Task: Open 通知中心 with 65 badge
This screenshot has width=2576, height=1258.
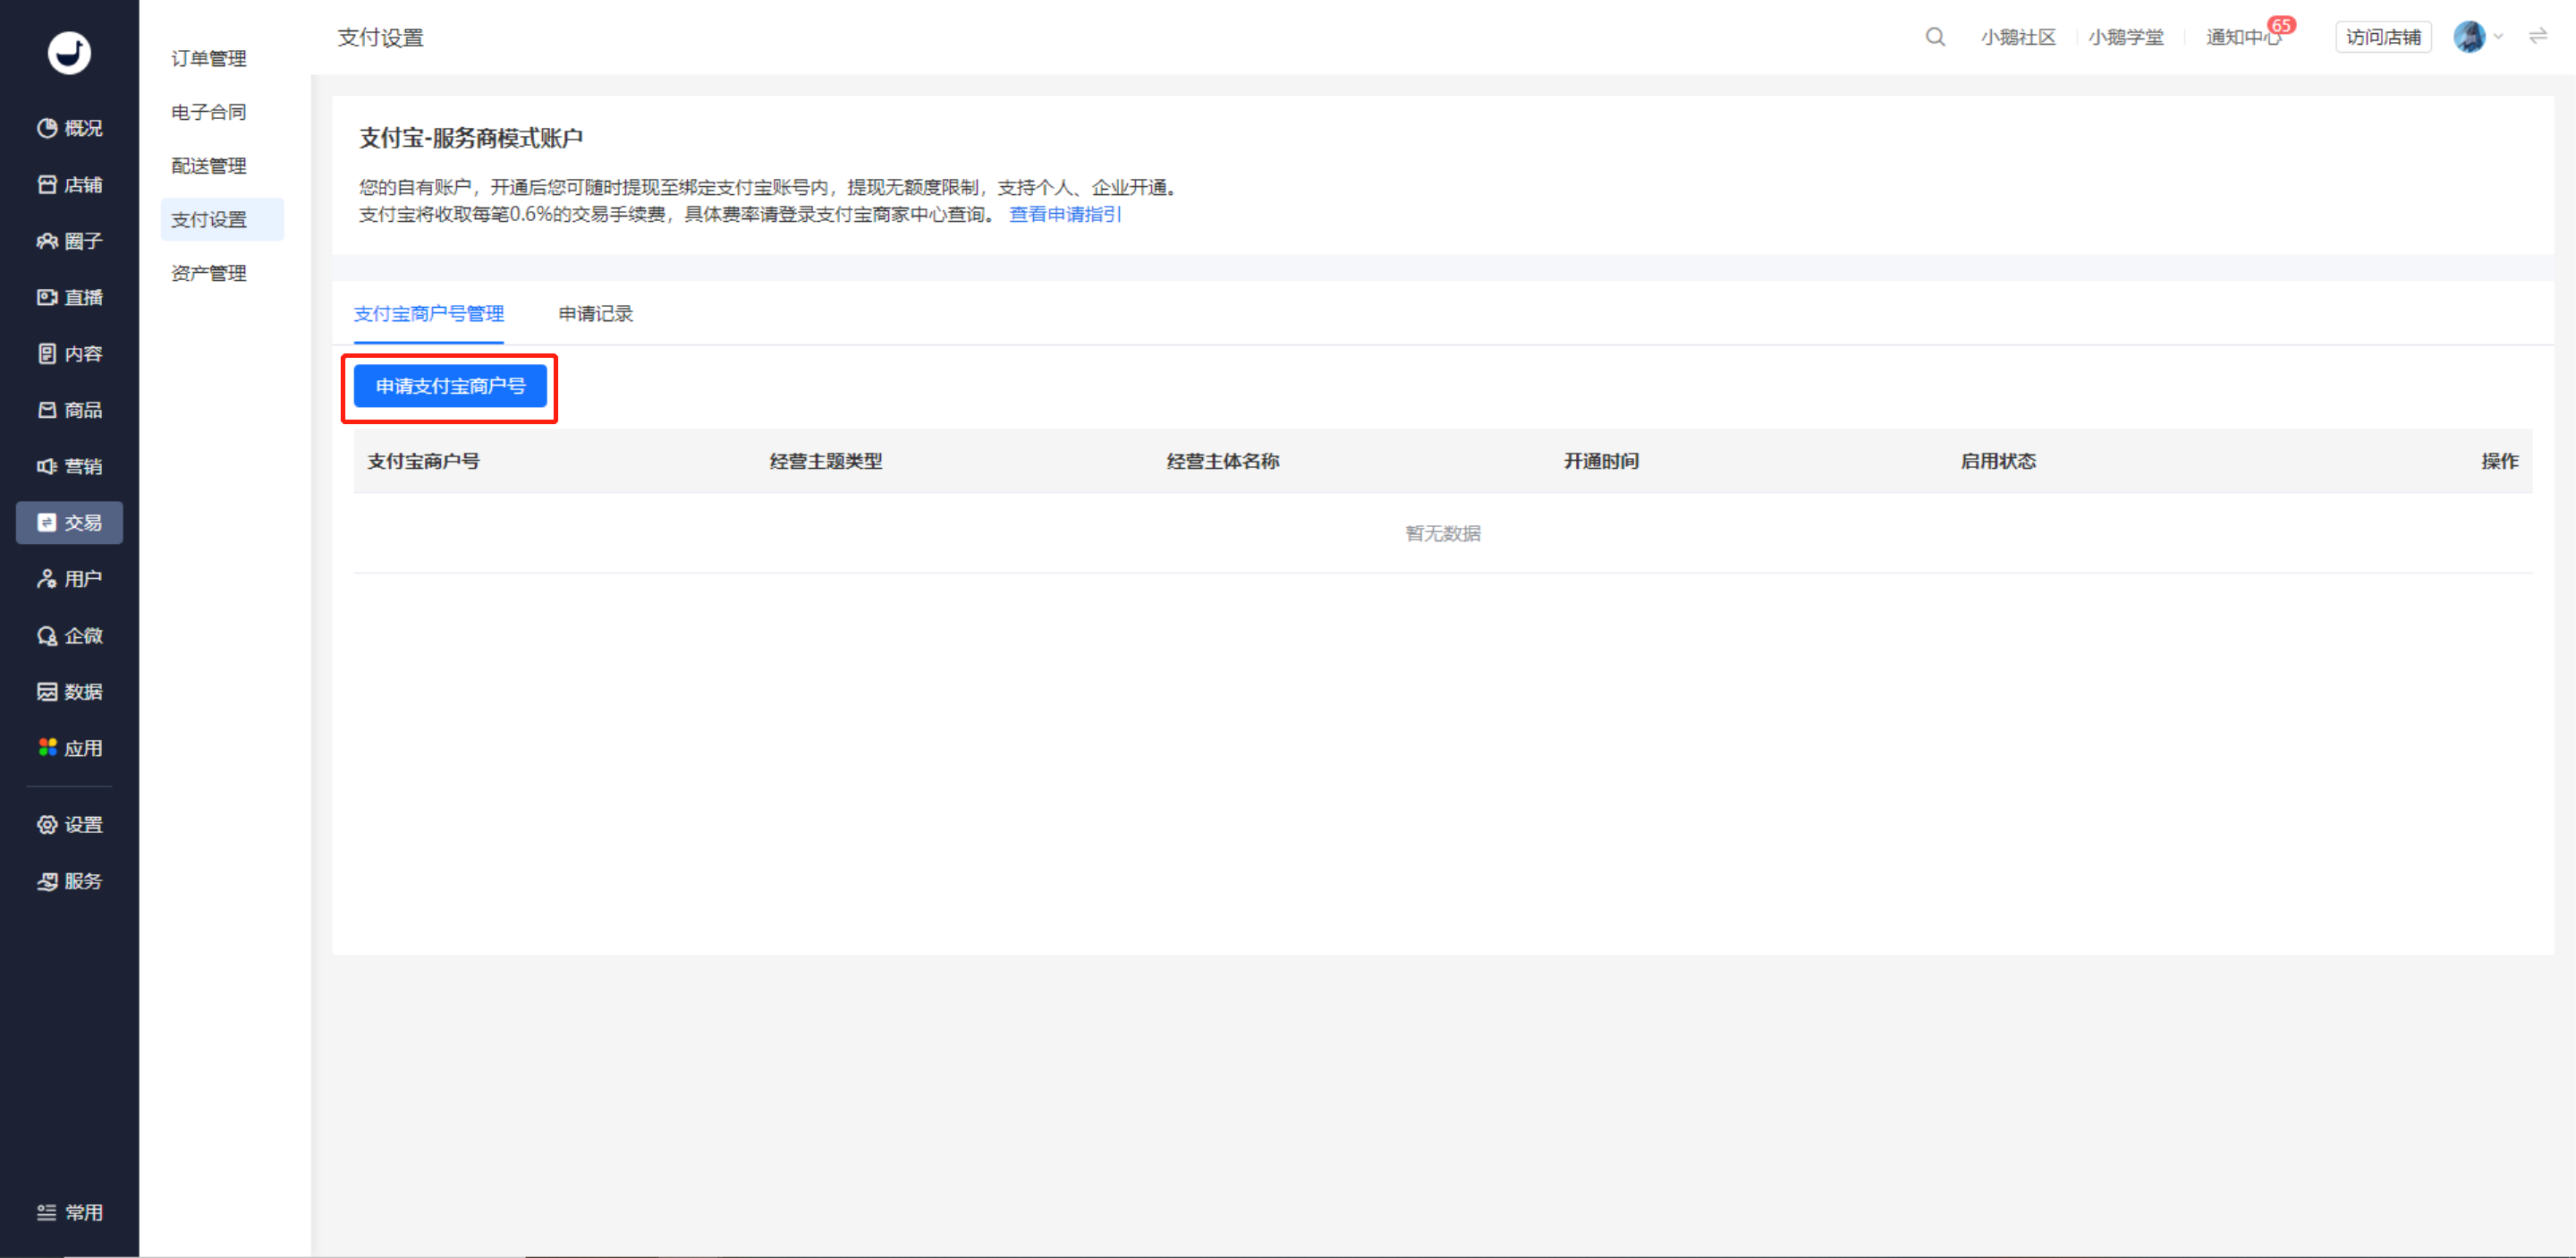Action: click(x=2243, y=37)
